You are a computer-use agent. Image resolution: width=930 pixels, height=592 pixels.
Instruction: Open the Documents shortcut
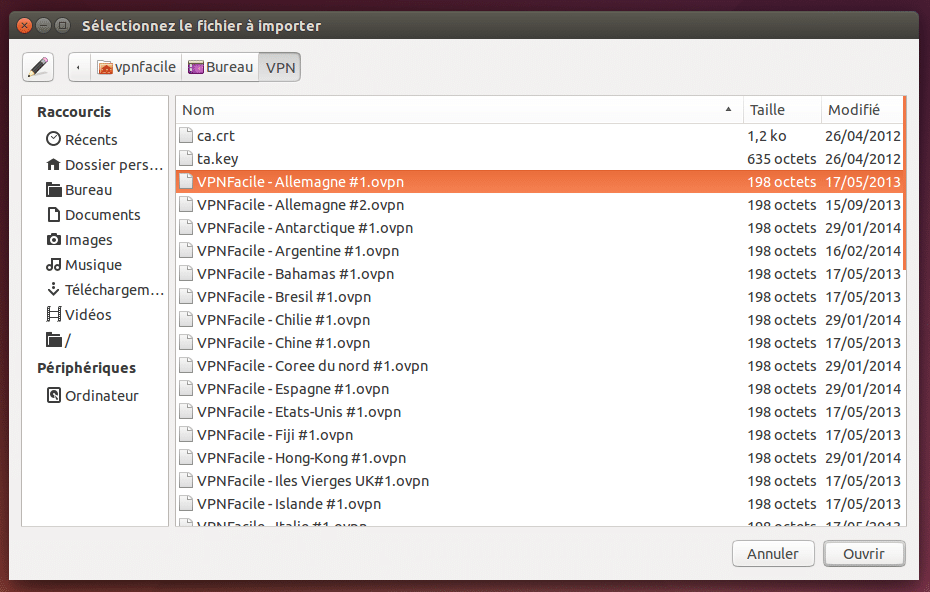[95, 215]
